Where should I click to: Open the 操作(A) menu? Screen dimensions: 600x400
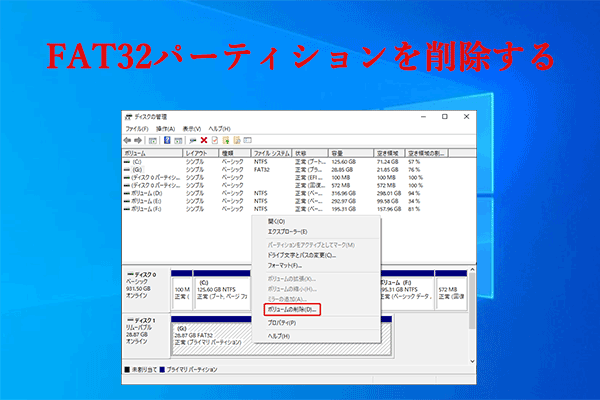165,129
